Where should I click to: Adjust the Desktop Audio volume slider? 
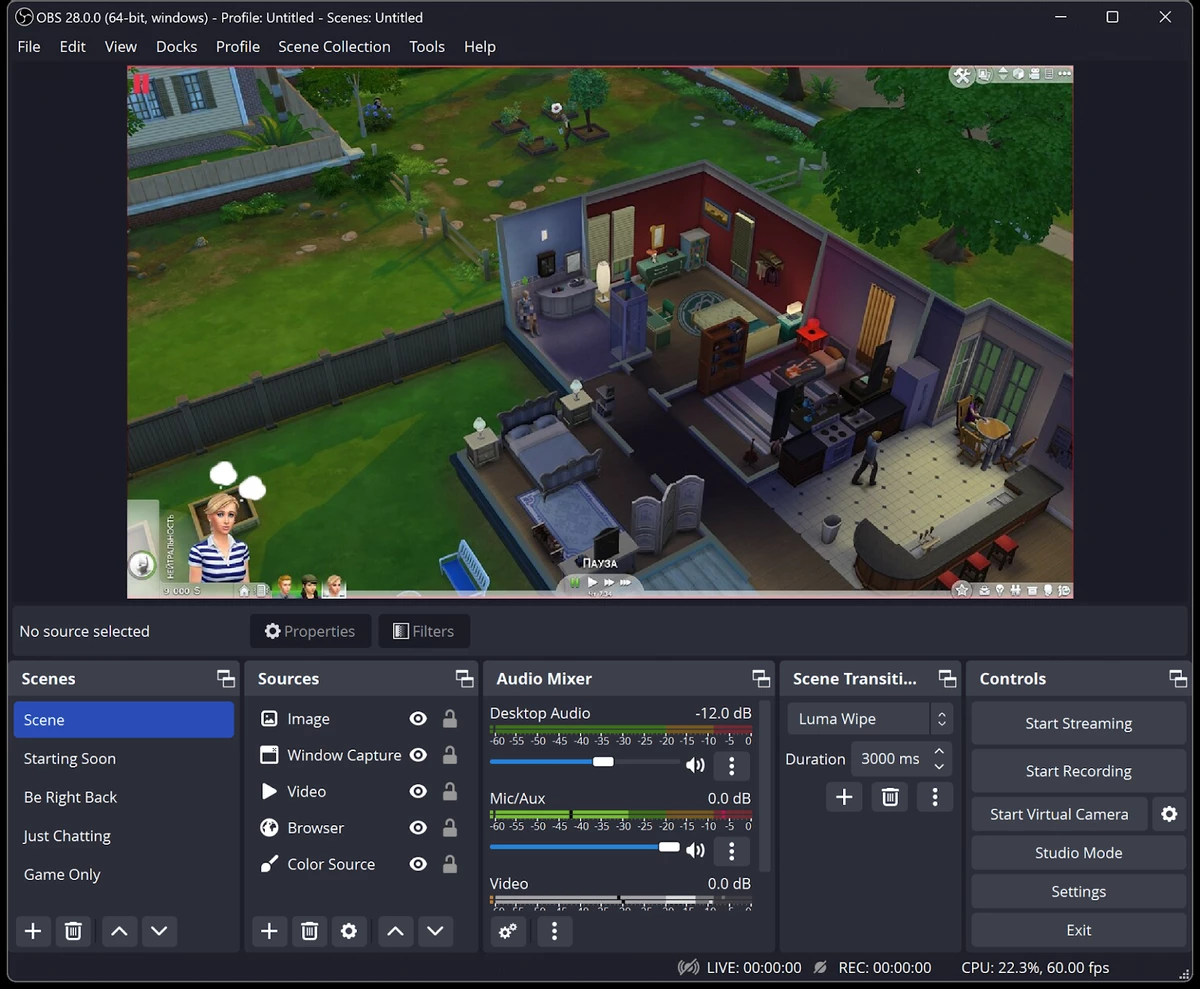click(603, 762)
